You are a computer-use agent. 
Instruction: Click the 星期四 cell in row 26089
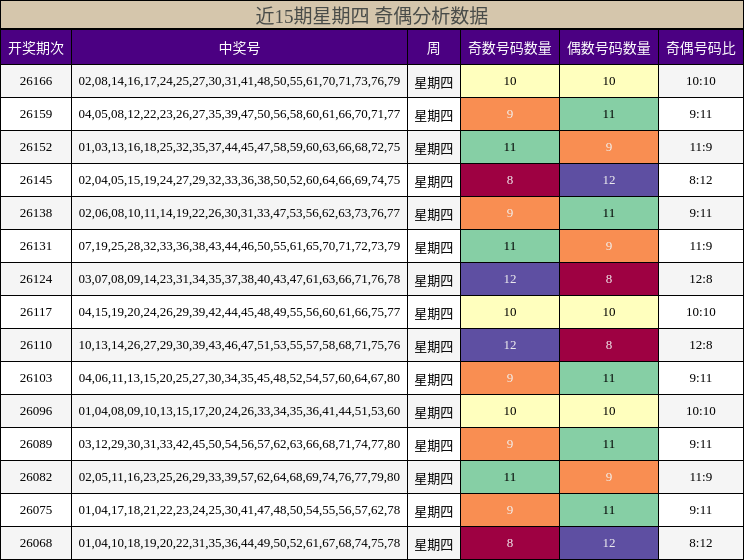pyautogui.click(x=434, y=445)
